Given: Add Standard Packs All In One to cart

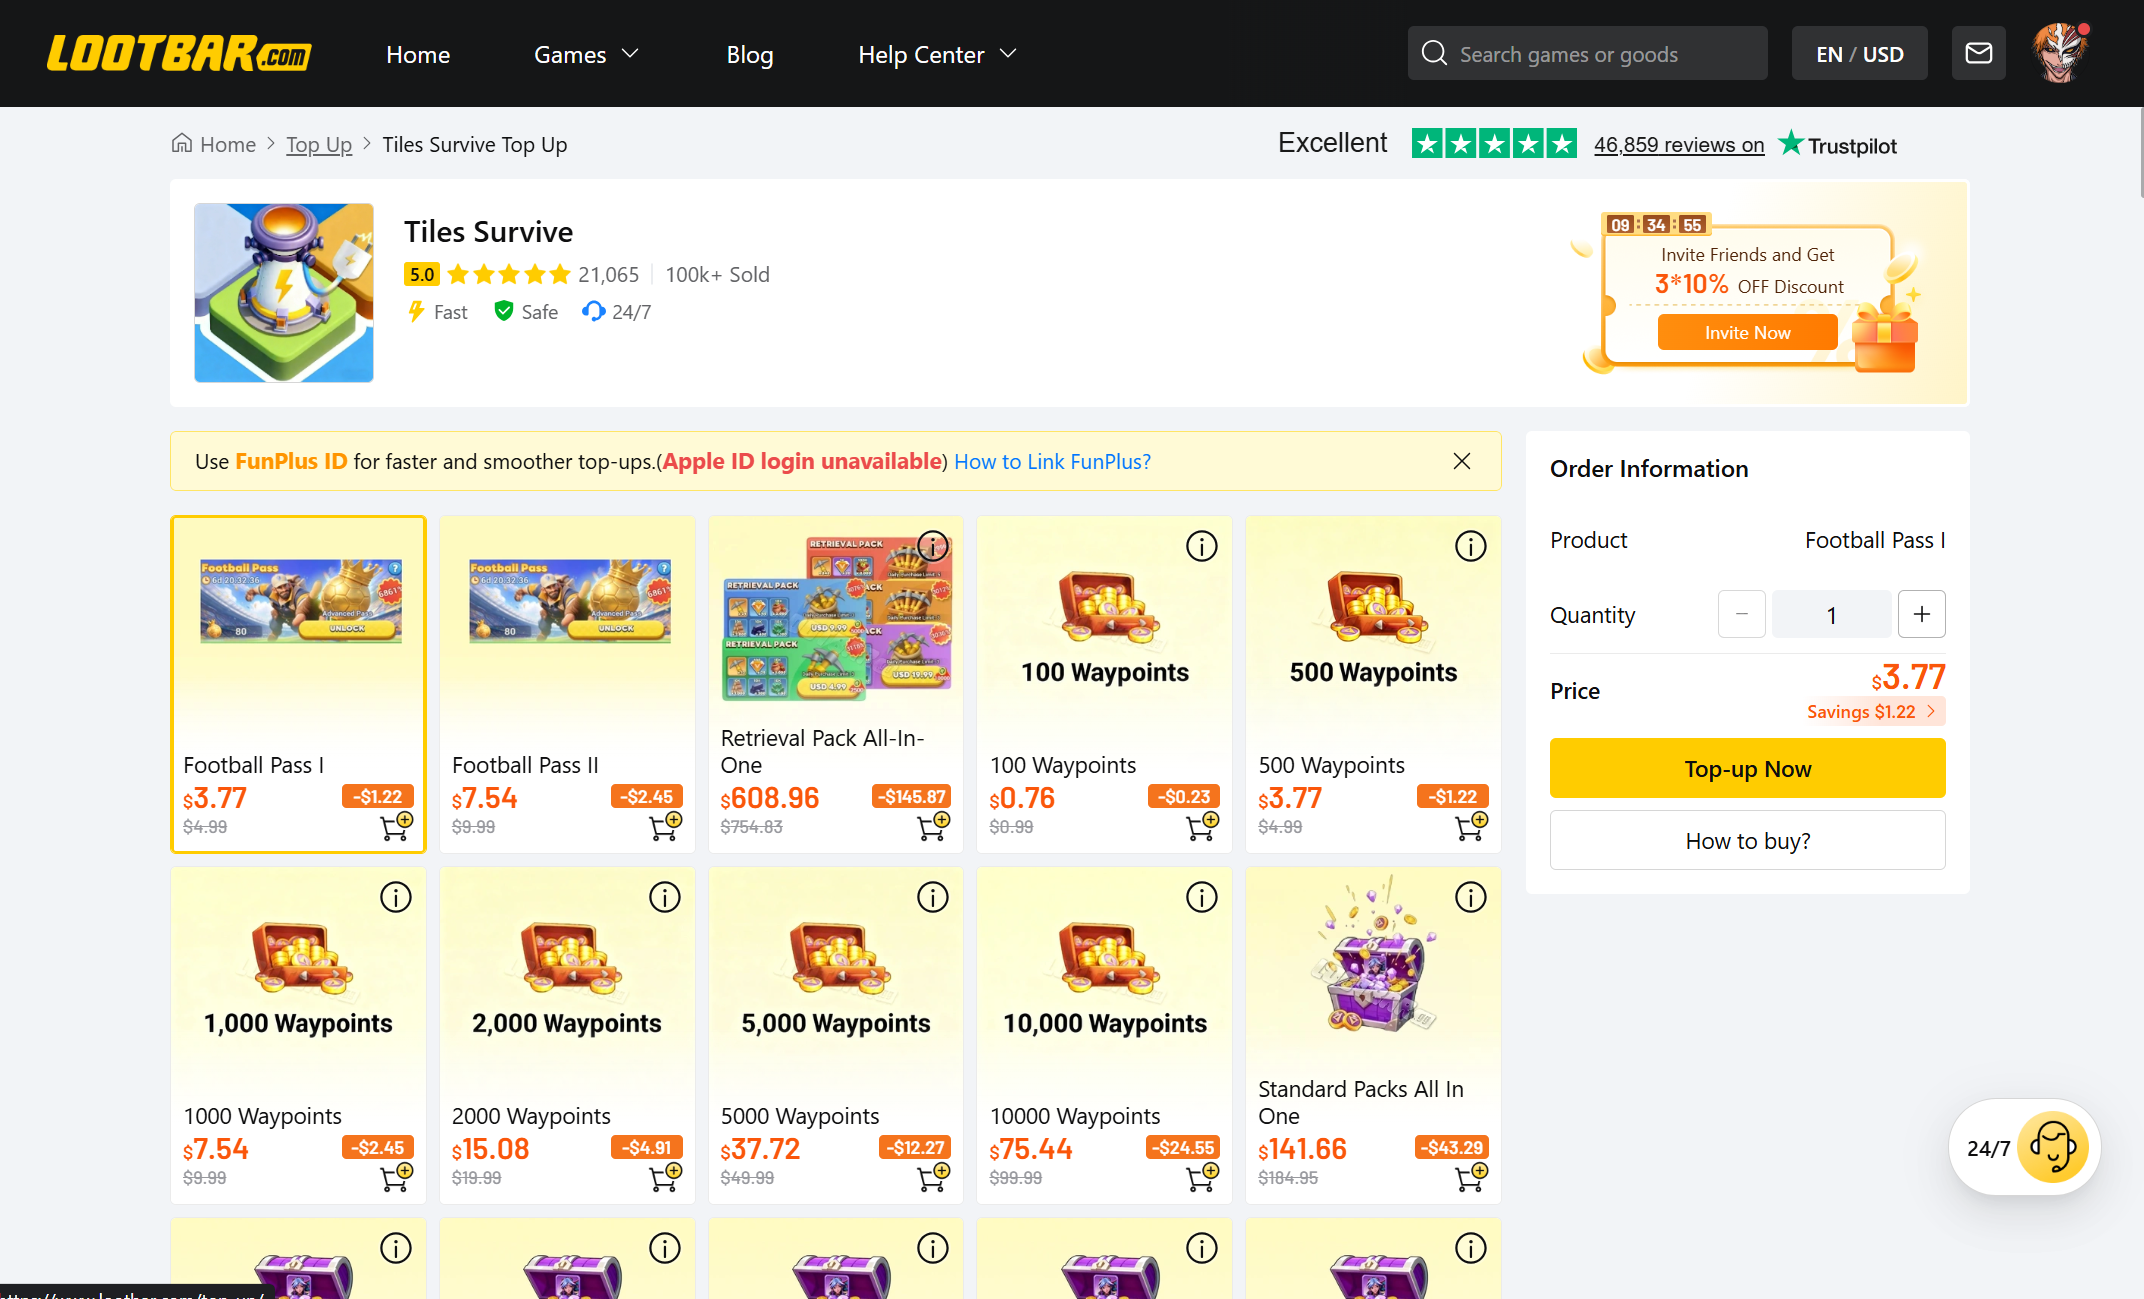Looking at the screenshot, I should click(1471, 1177).
